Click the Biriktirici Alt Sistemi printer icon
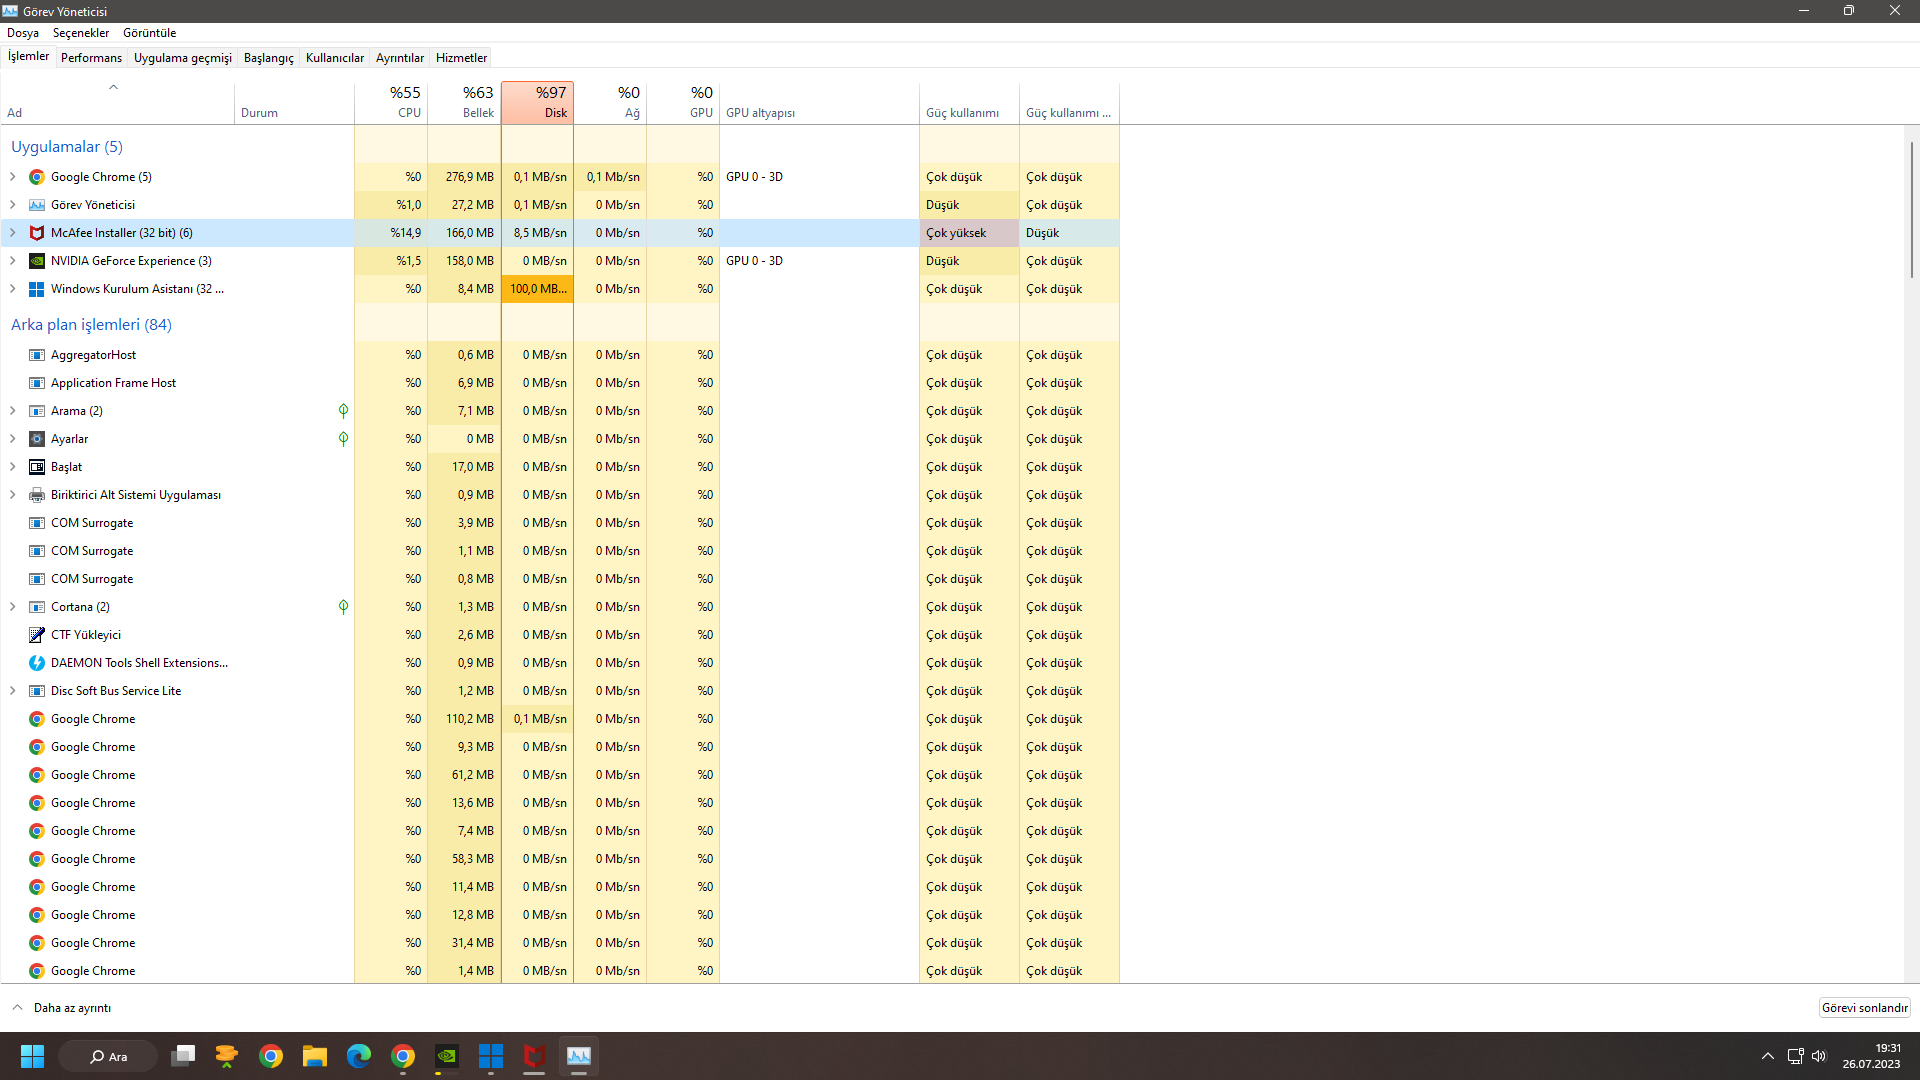Viewport: 1920px width, 1080px height. click(37, 495)
